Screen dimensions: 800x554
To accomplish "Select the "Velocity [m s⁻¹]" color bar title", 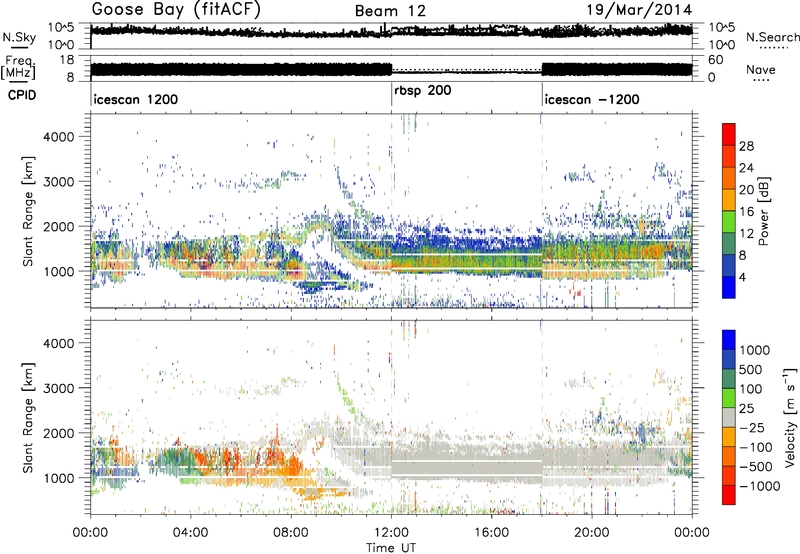I will click(790, 417).
